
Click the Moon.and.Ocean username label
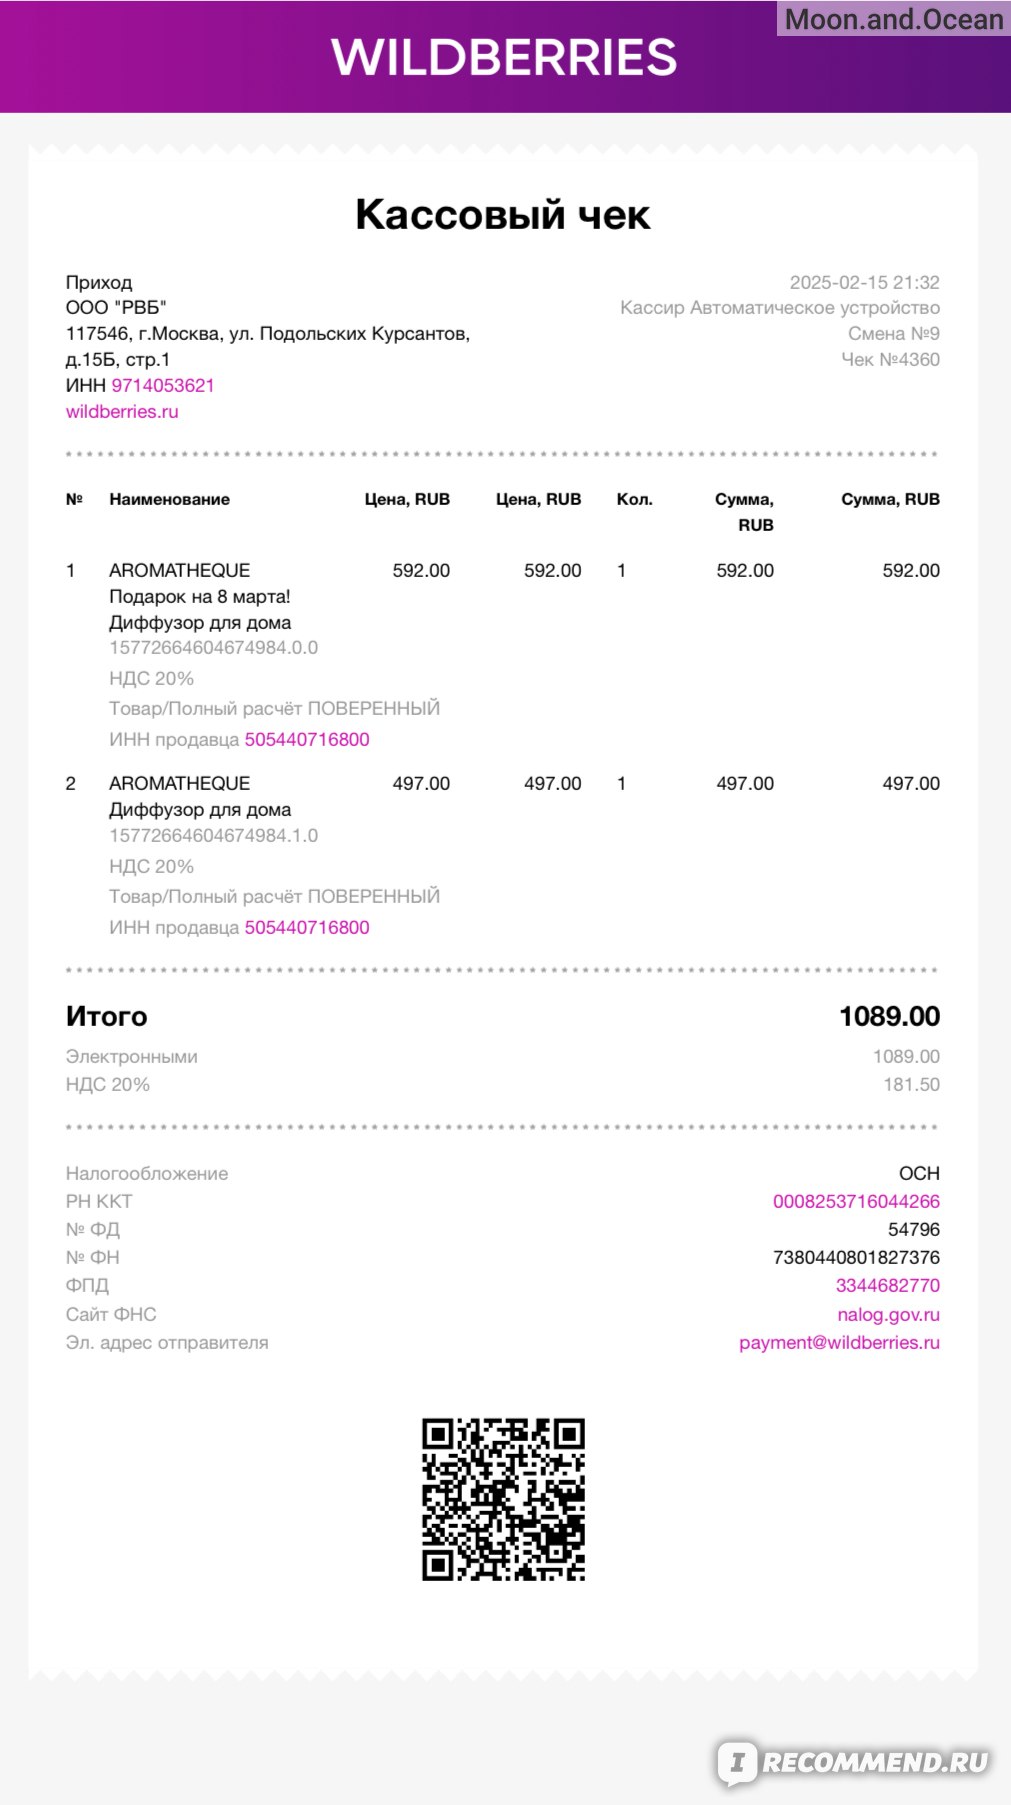(x=894, y=19)
